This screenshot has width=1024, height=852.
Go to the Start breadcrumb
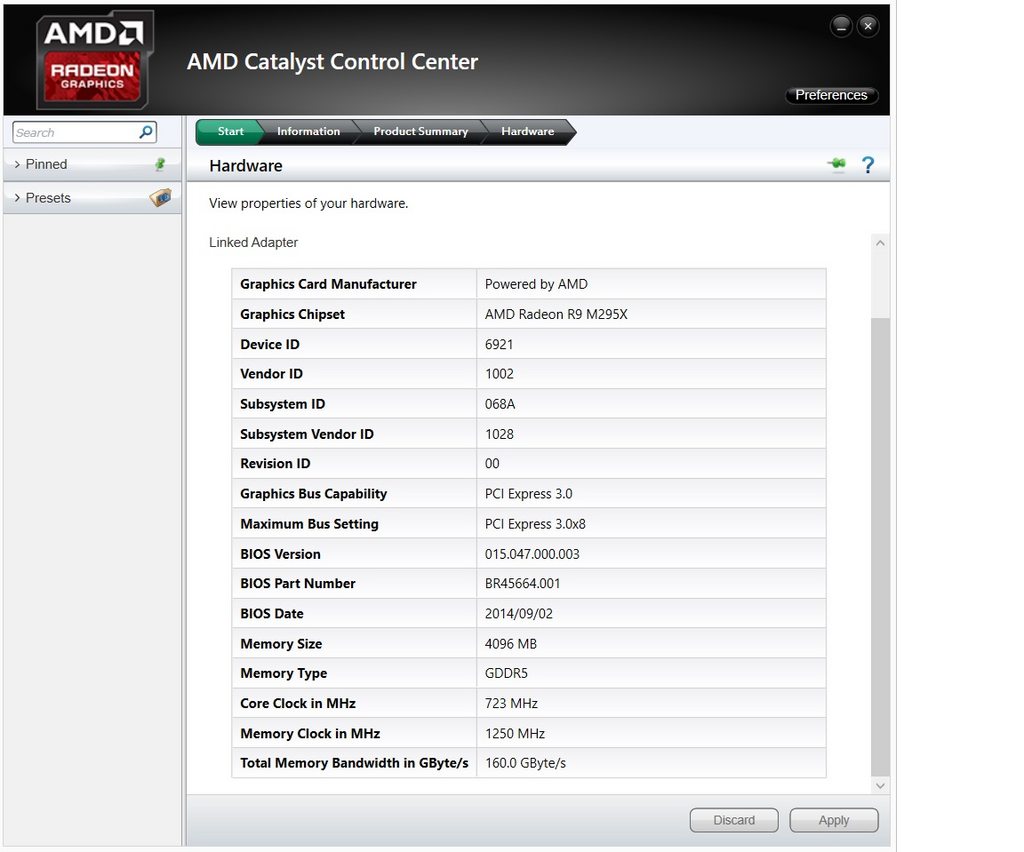pyautogui.click(x=230, y=131)
